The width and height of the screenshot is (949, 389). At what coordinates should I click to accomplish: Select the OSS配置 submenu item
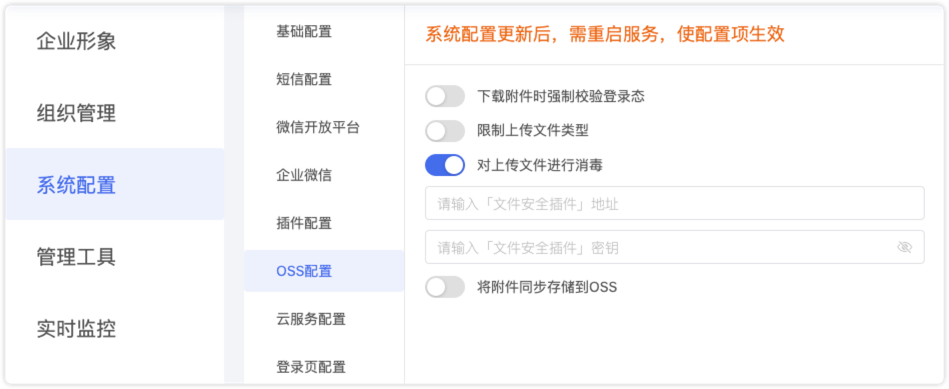[324, 271]
